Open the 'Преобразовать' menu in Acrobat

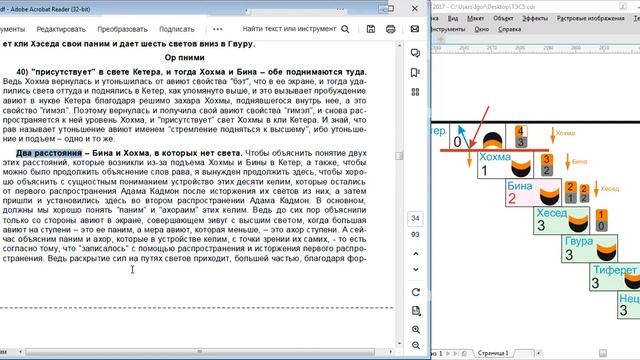[x=122, y=29]
